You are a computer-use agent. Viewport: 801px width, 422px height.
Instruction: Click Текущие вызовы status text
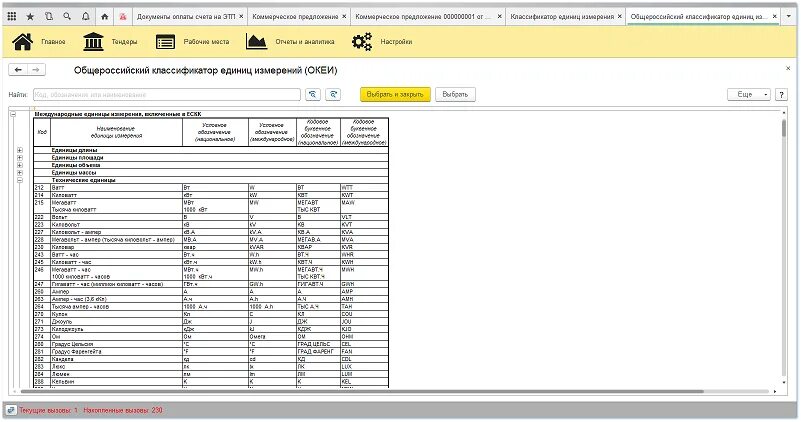point(49,410)
